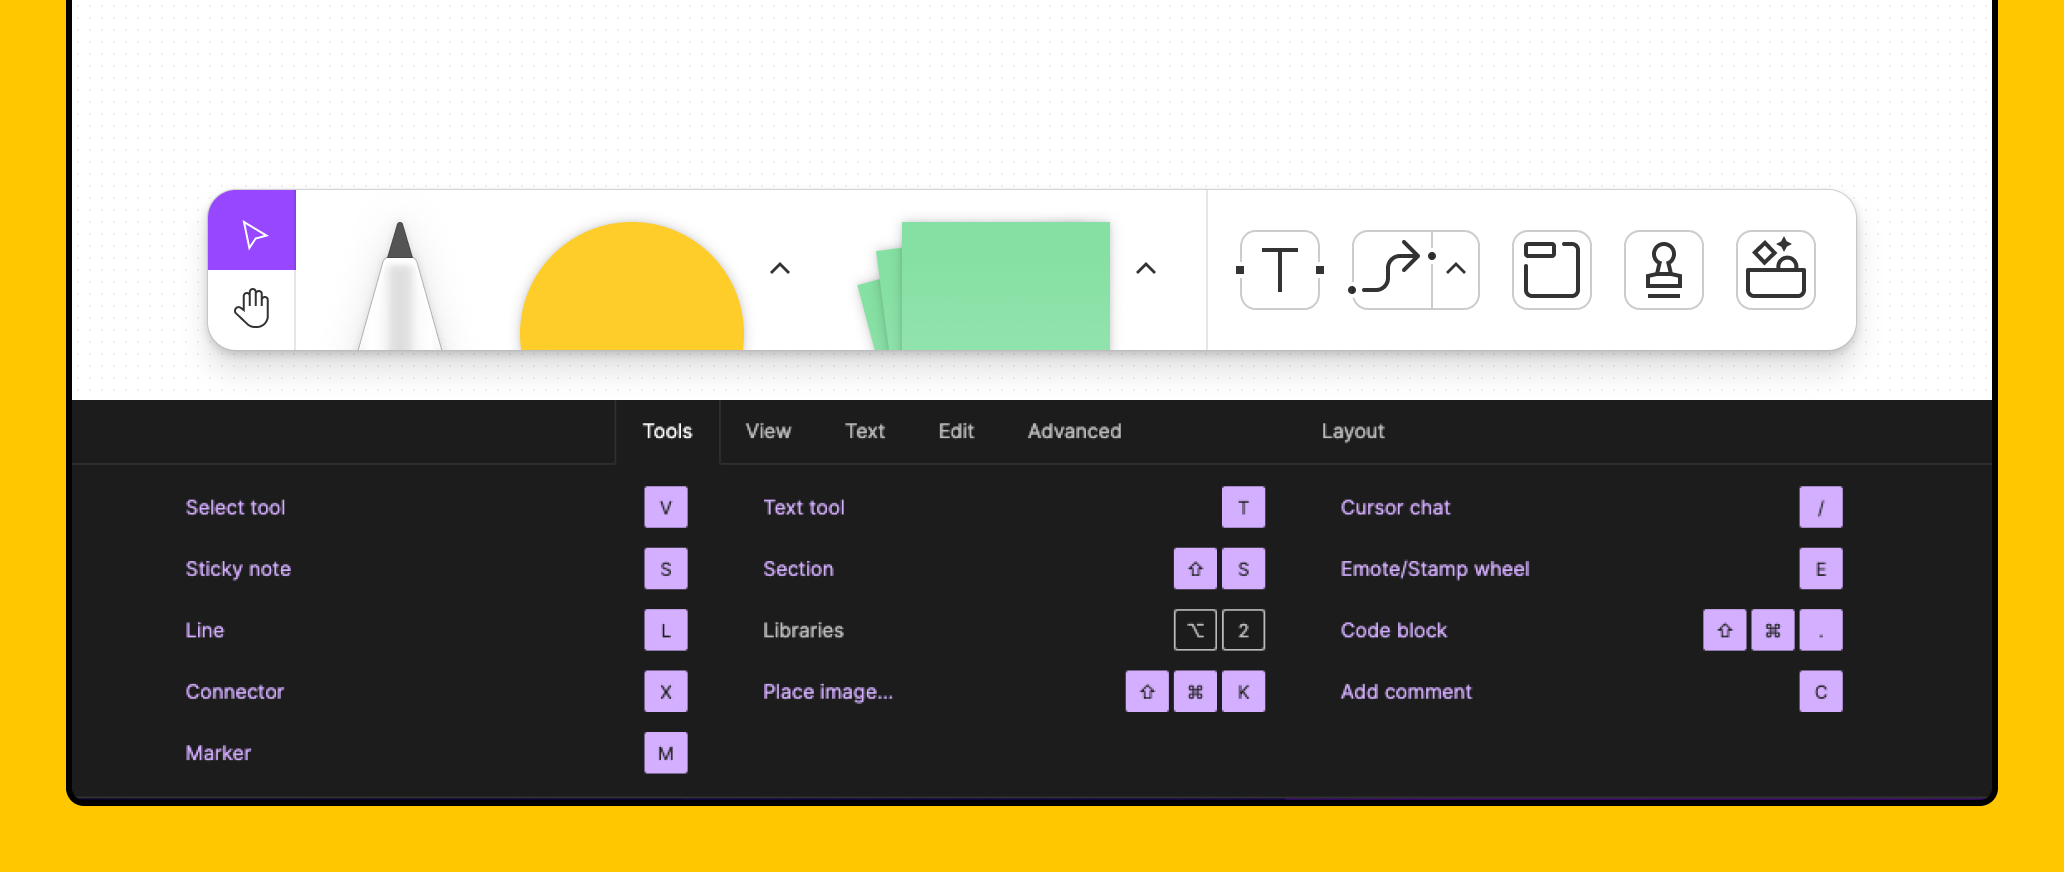Select the Move arrow tool

[252, 231]
